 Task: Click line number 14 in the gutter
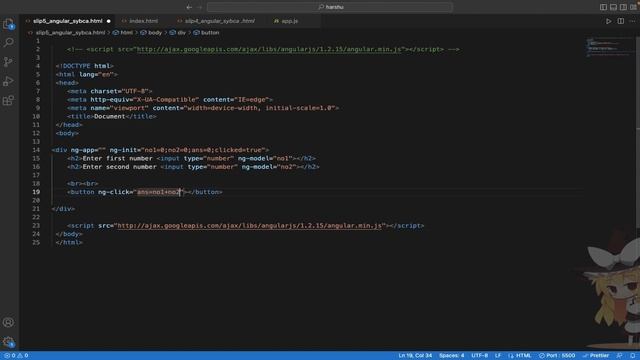tap(36, 150)
